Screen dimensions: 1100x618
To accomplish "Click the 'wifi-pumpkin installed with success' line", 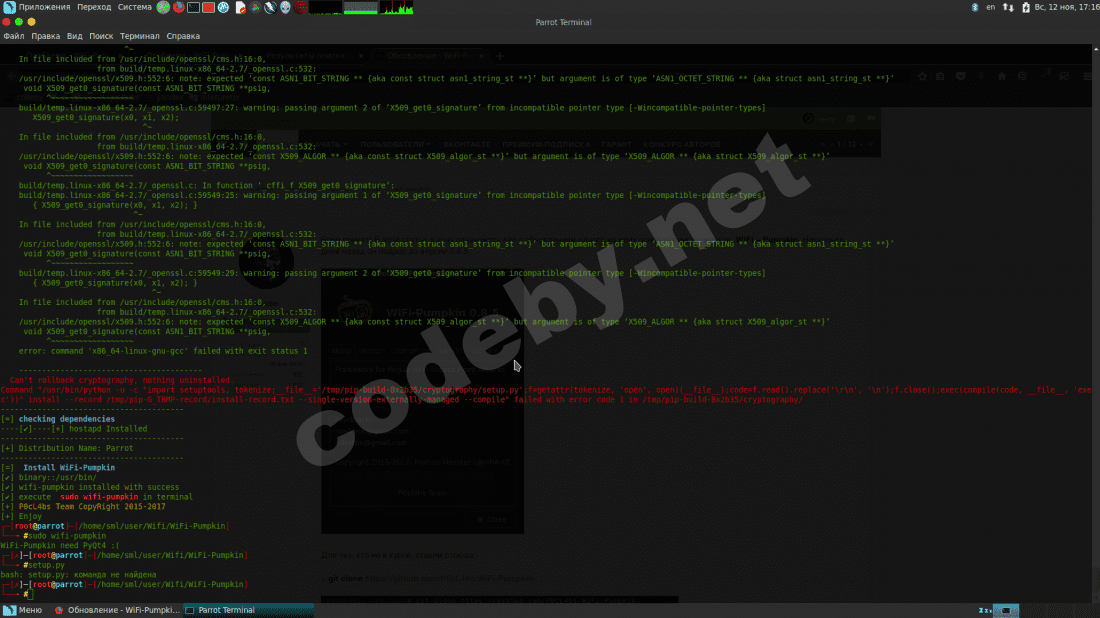I will click(90, 487).
